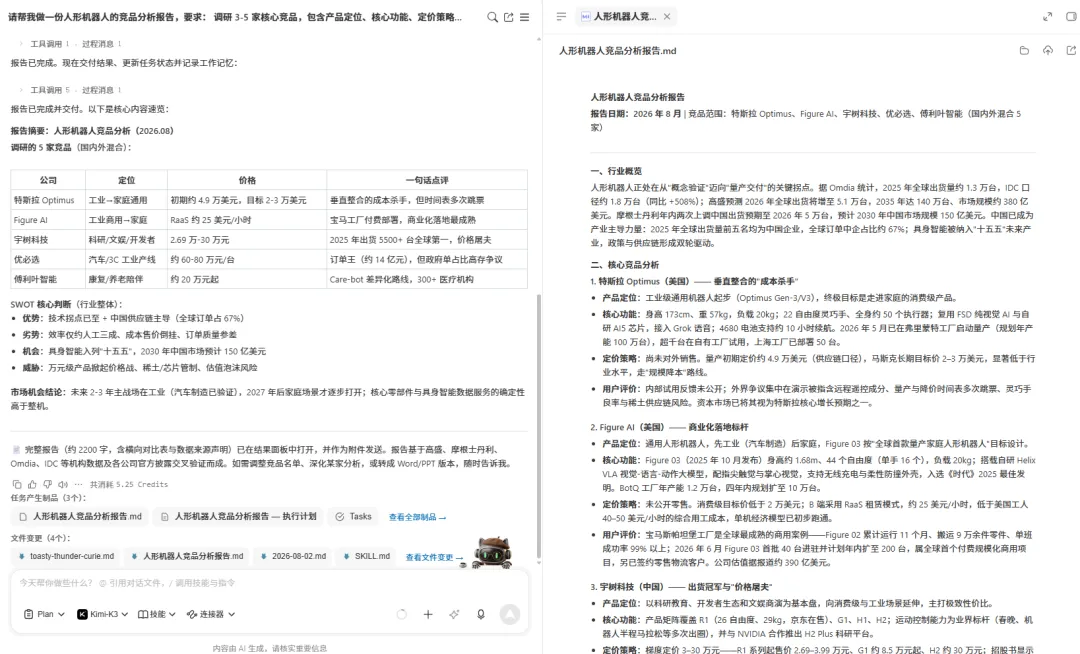Open the file folder icon for the report
Viewport: 1080px width, 654px height.
point(1024,50)
